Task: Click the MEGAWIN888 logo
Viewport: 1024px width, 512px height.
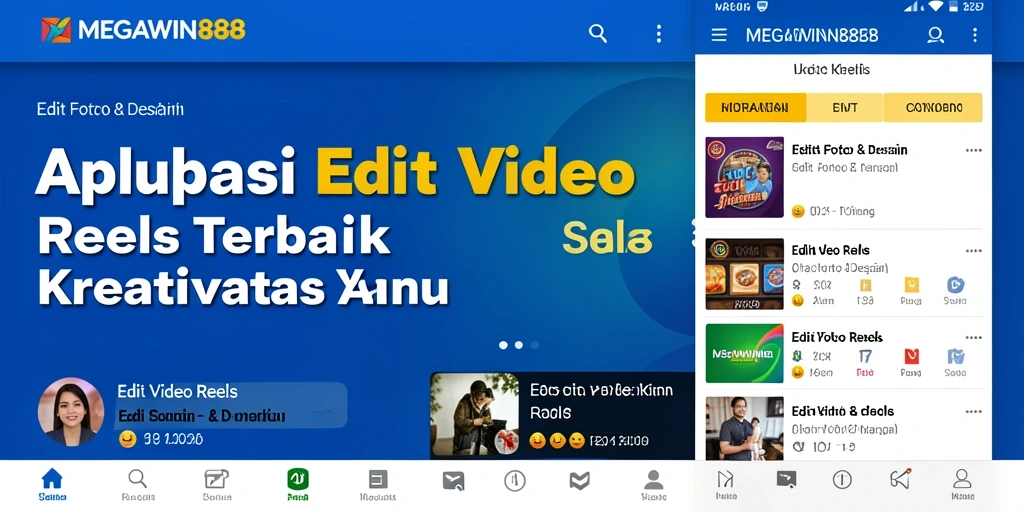Action: (x=143, y=30)
